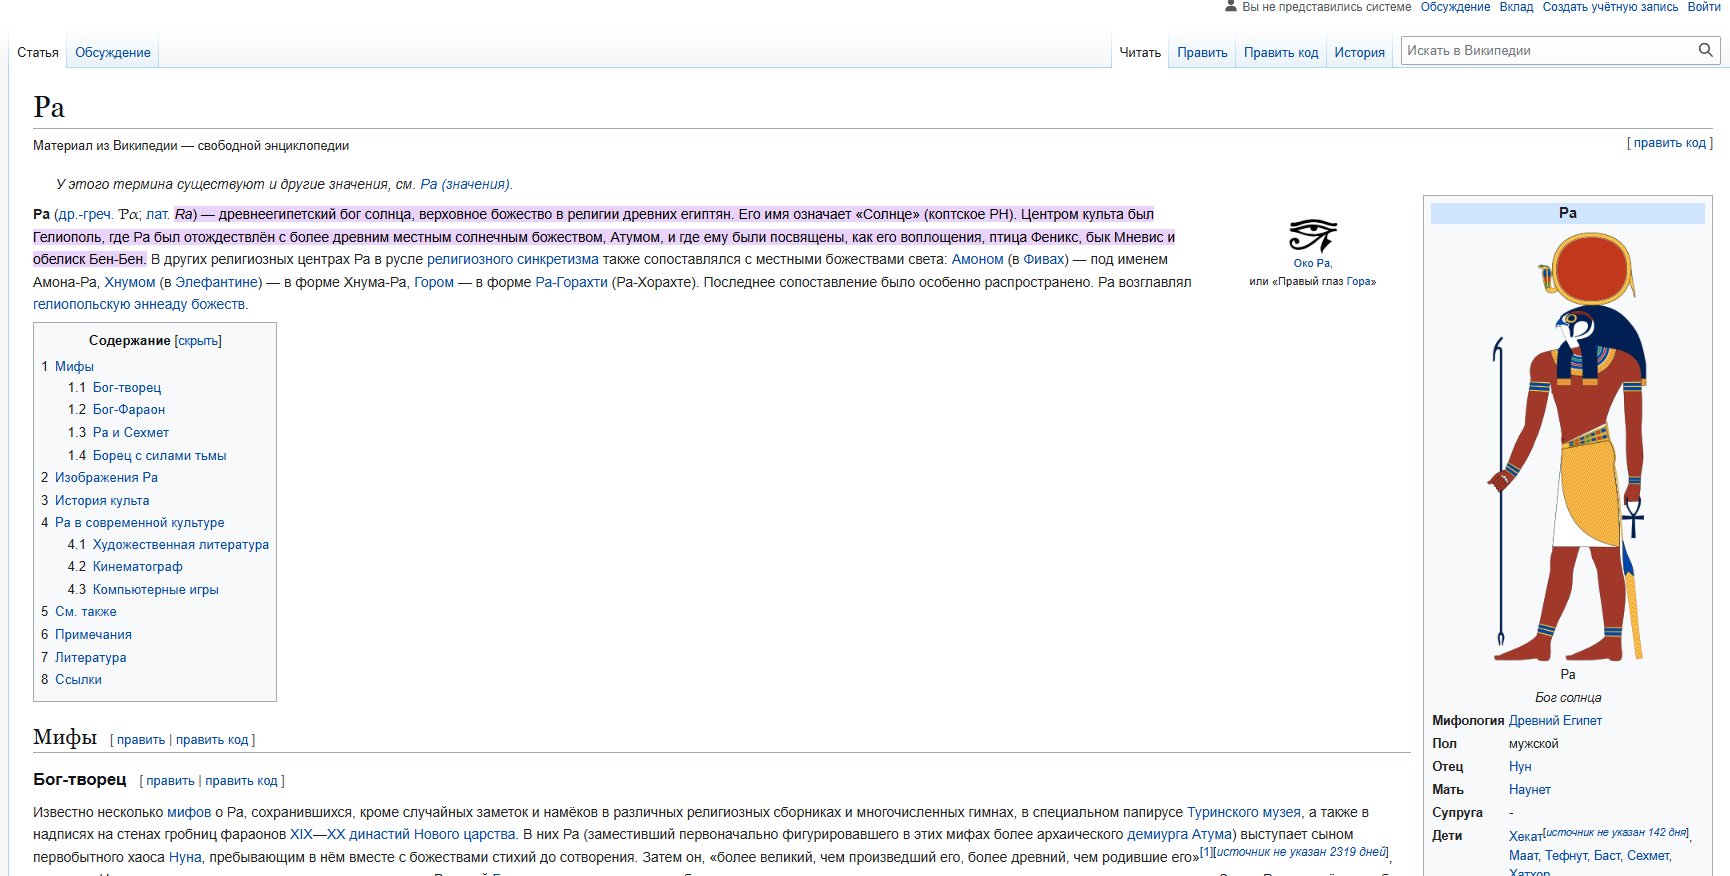Open the Гором link in the intro
Screen dimensions: 1730x876
click(434, 282)
